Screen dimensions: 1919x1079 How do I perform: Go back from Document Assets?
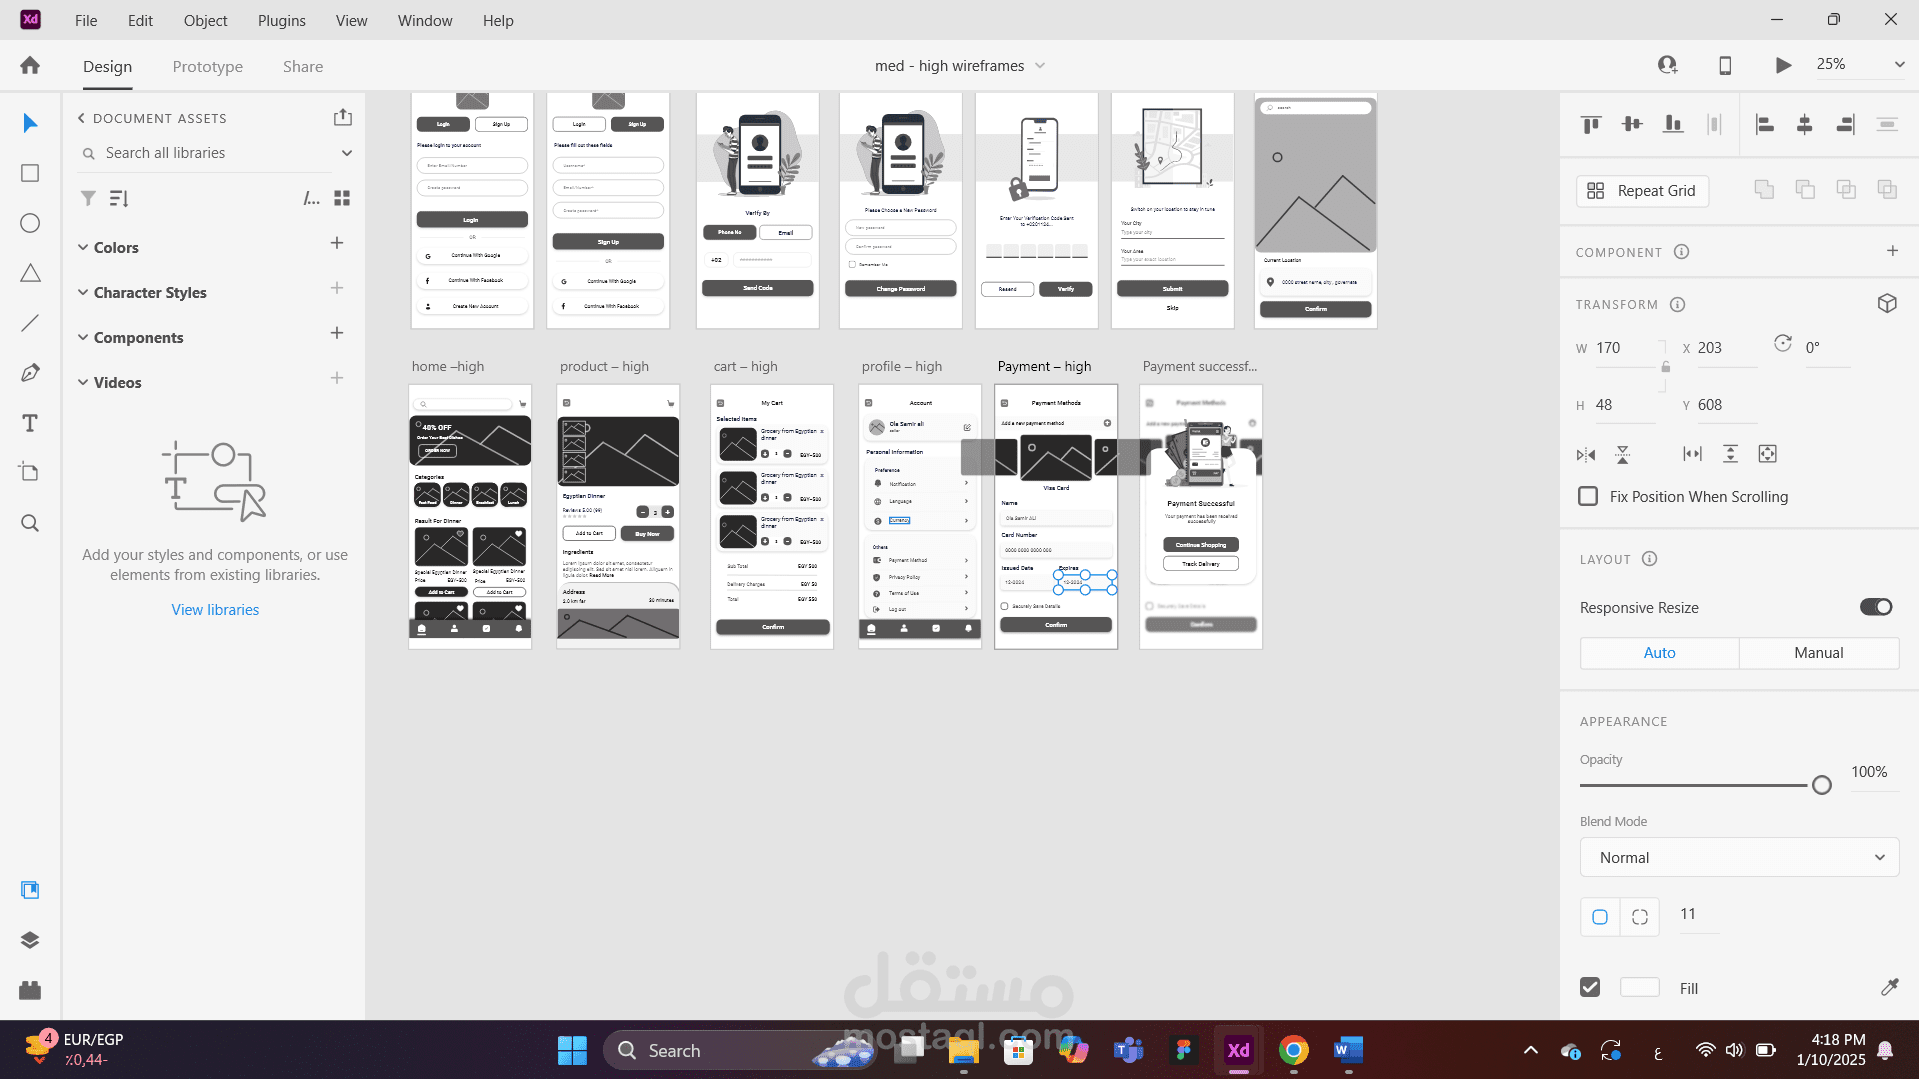tap(81, 118)
